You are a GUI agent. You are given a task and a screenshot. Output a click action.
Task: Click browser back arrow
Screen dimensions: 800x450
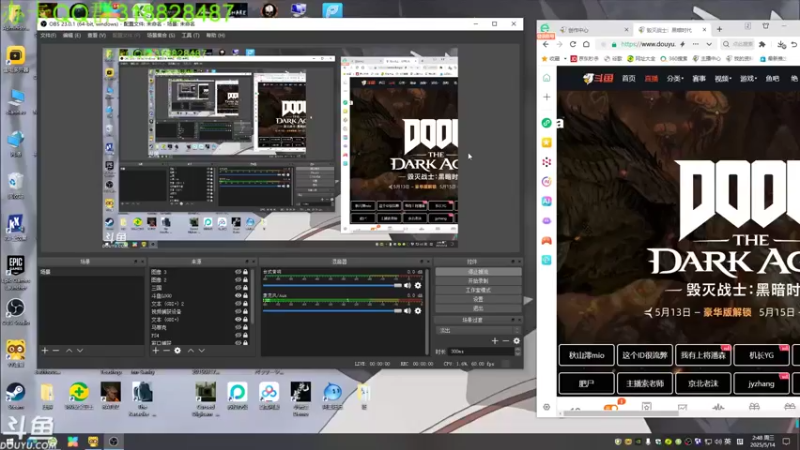pos(546,44)
